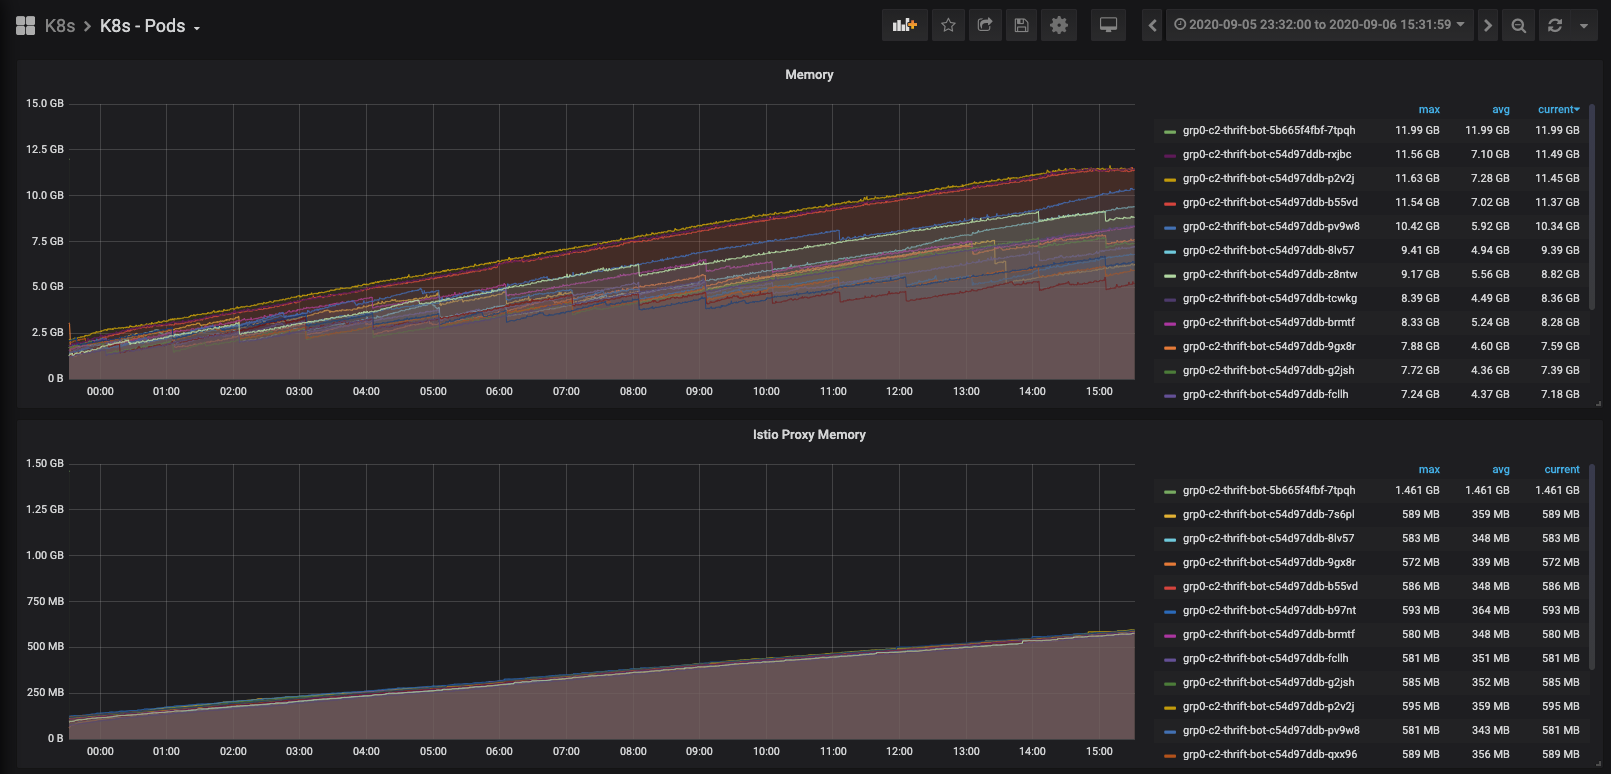Open the Memory panel title menu
The image size is (1611, 774).
click(808, 75)
